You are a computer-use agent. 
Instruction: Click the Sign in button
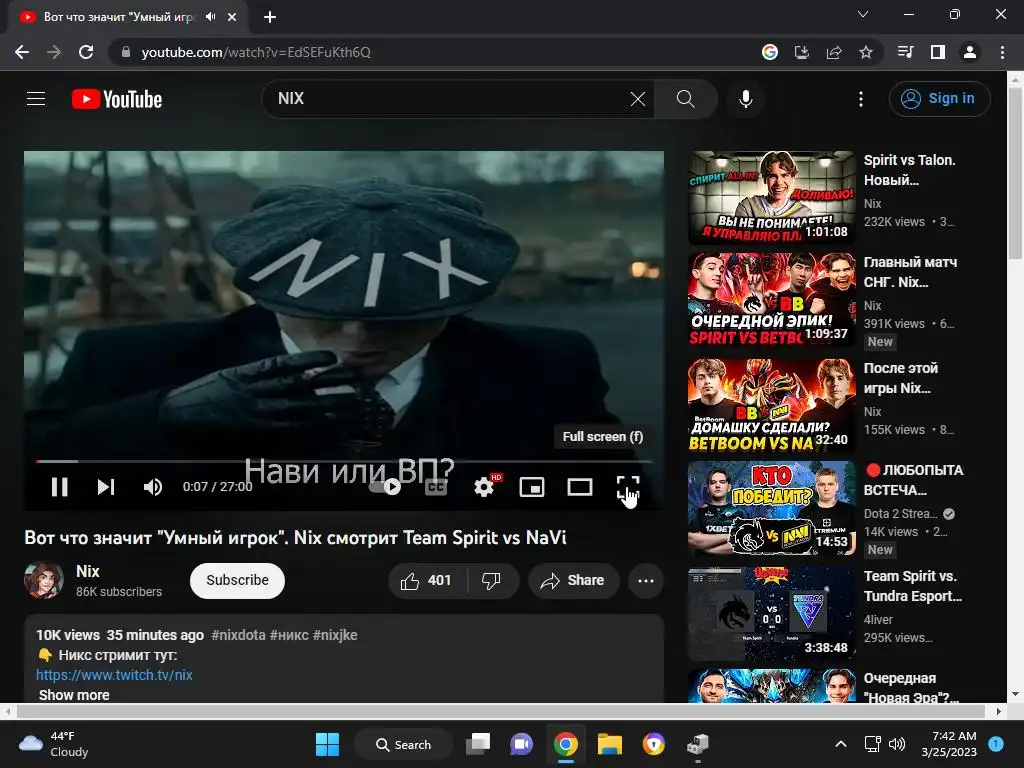coord(939,99)
